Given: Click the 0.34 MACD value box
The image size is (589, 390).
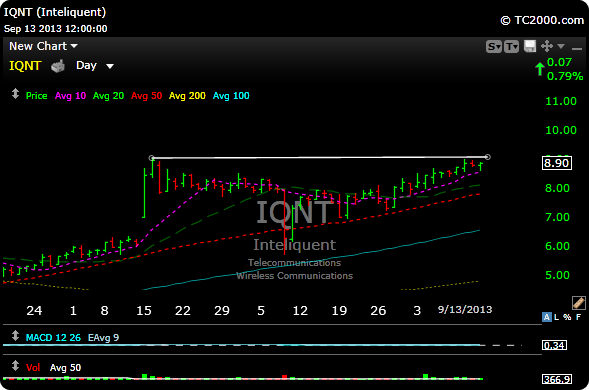Looking at the screenshot, I should pos(554,345).
